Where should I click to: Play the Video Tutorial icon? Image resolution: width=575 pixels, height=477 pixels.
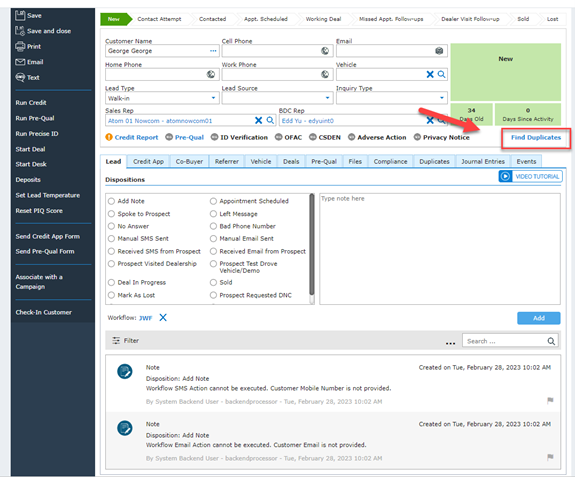click(505, 176)
